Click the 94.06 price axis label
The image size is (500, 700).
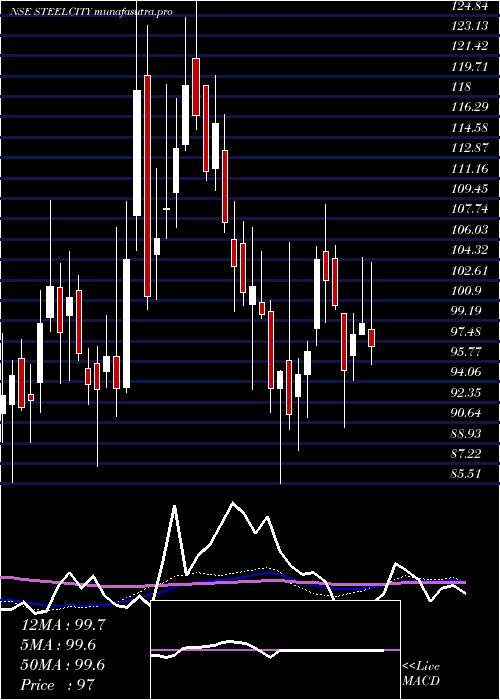[x=467, y=372]
